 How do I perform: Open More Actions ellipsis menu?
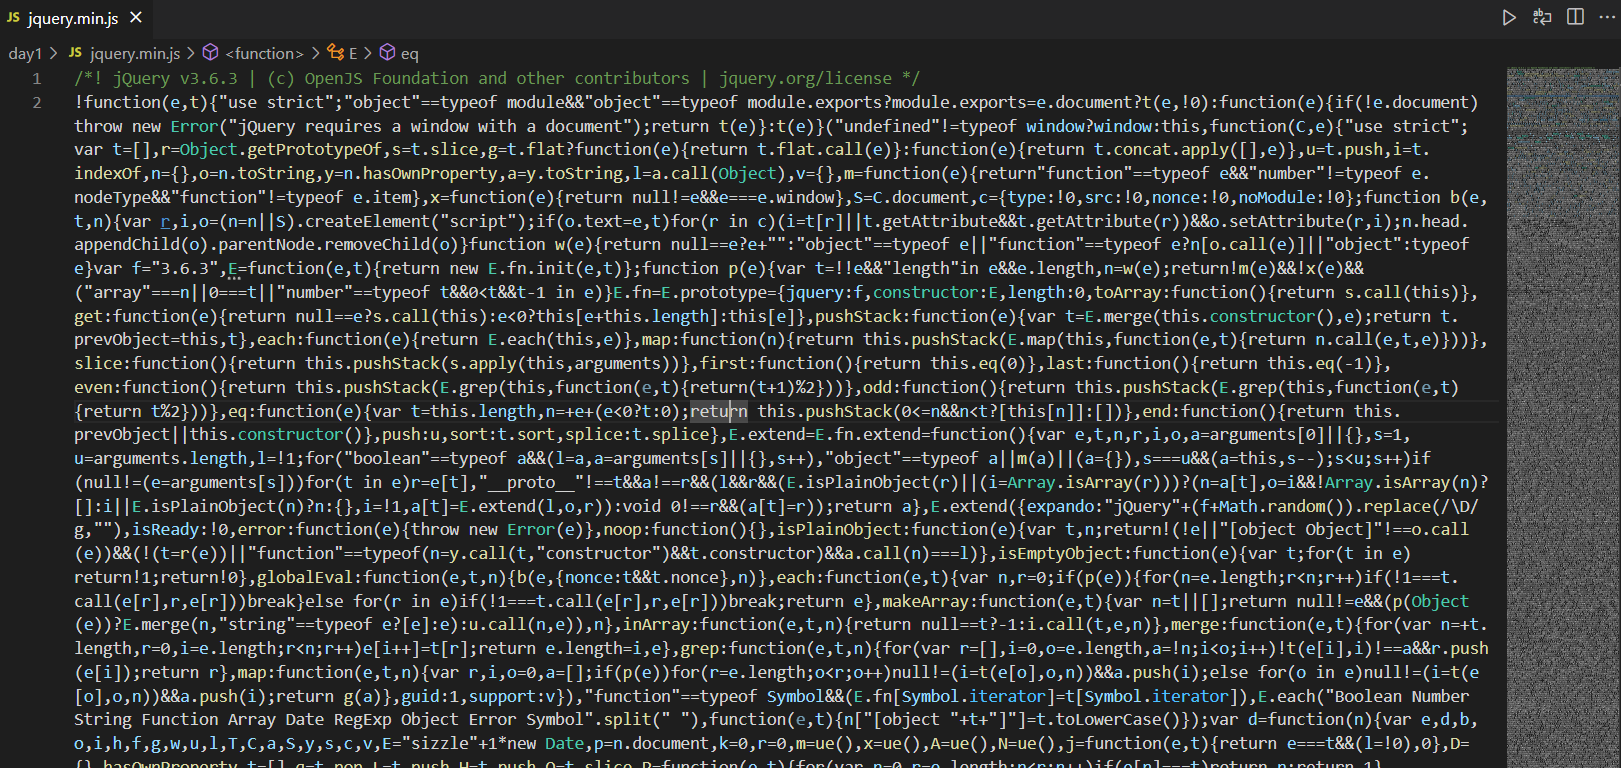(1607, 18)
